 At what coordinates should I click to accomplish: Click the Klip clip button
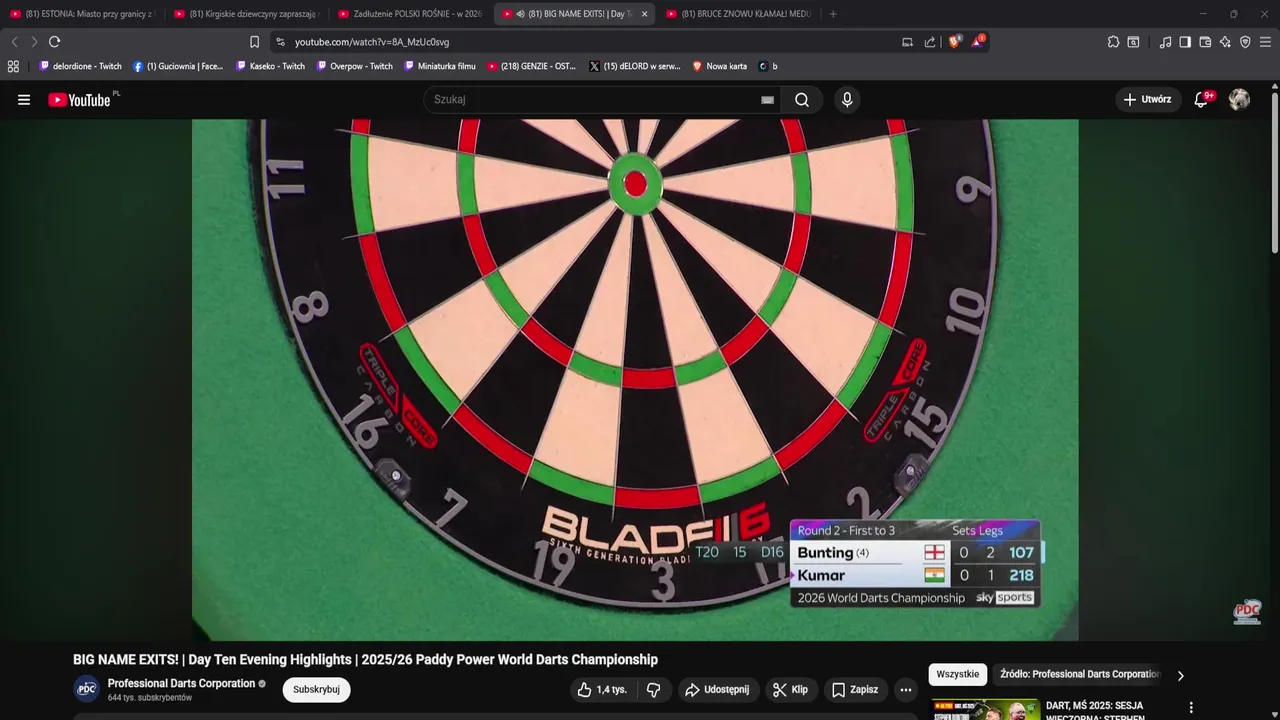pyautogui.click(x=791, y=689)
